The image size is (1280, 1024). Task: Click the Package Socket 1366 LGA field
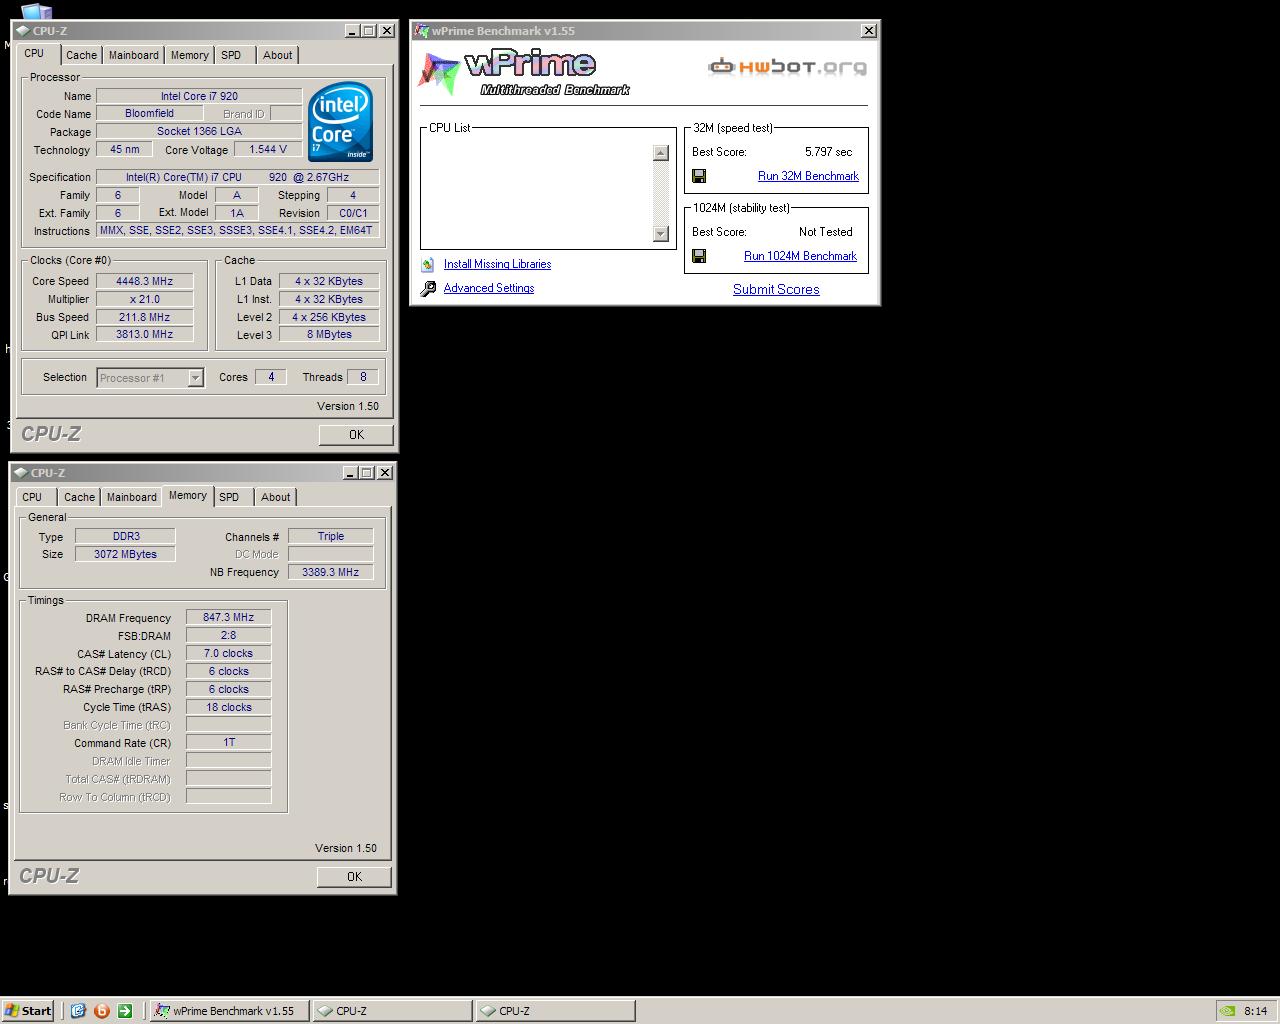(x=199, y=131)
